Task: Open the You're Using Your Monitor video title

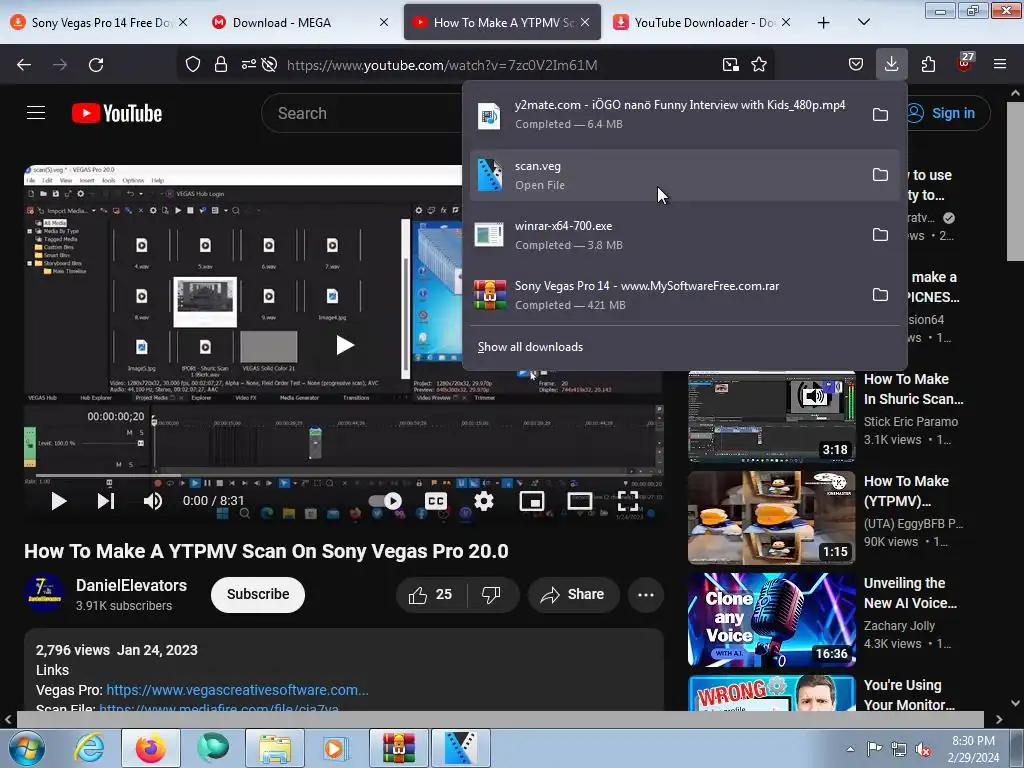Action: [x=909, y=695]
